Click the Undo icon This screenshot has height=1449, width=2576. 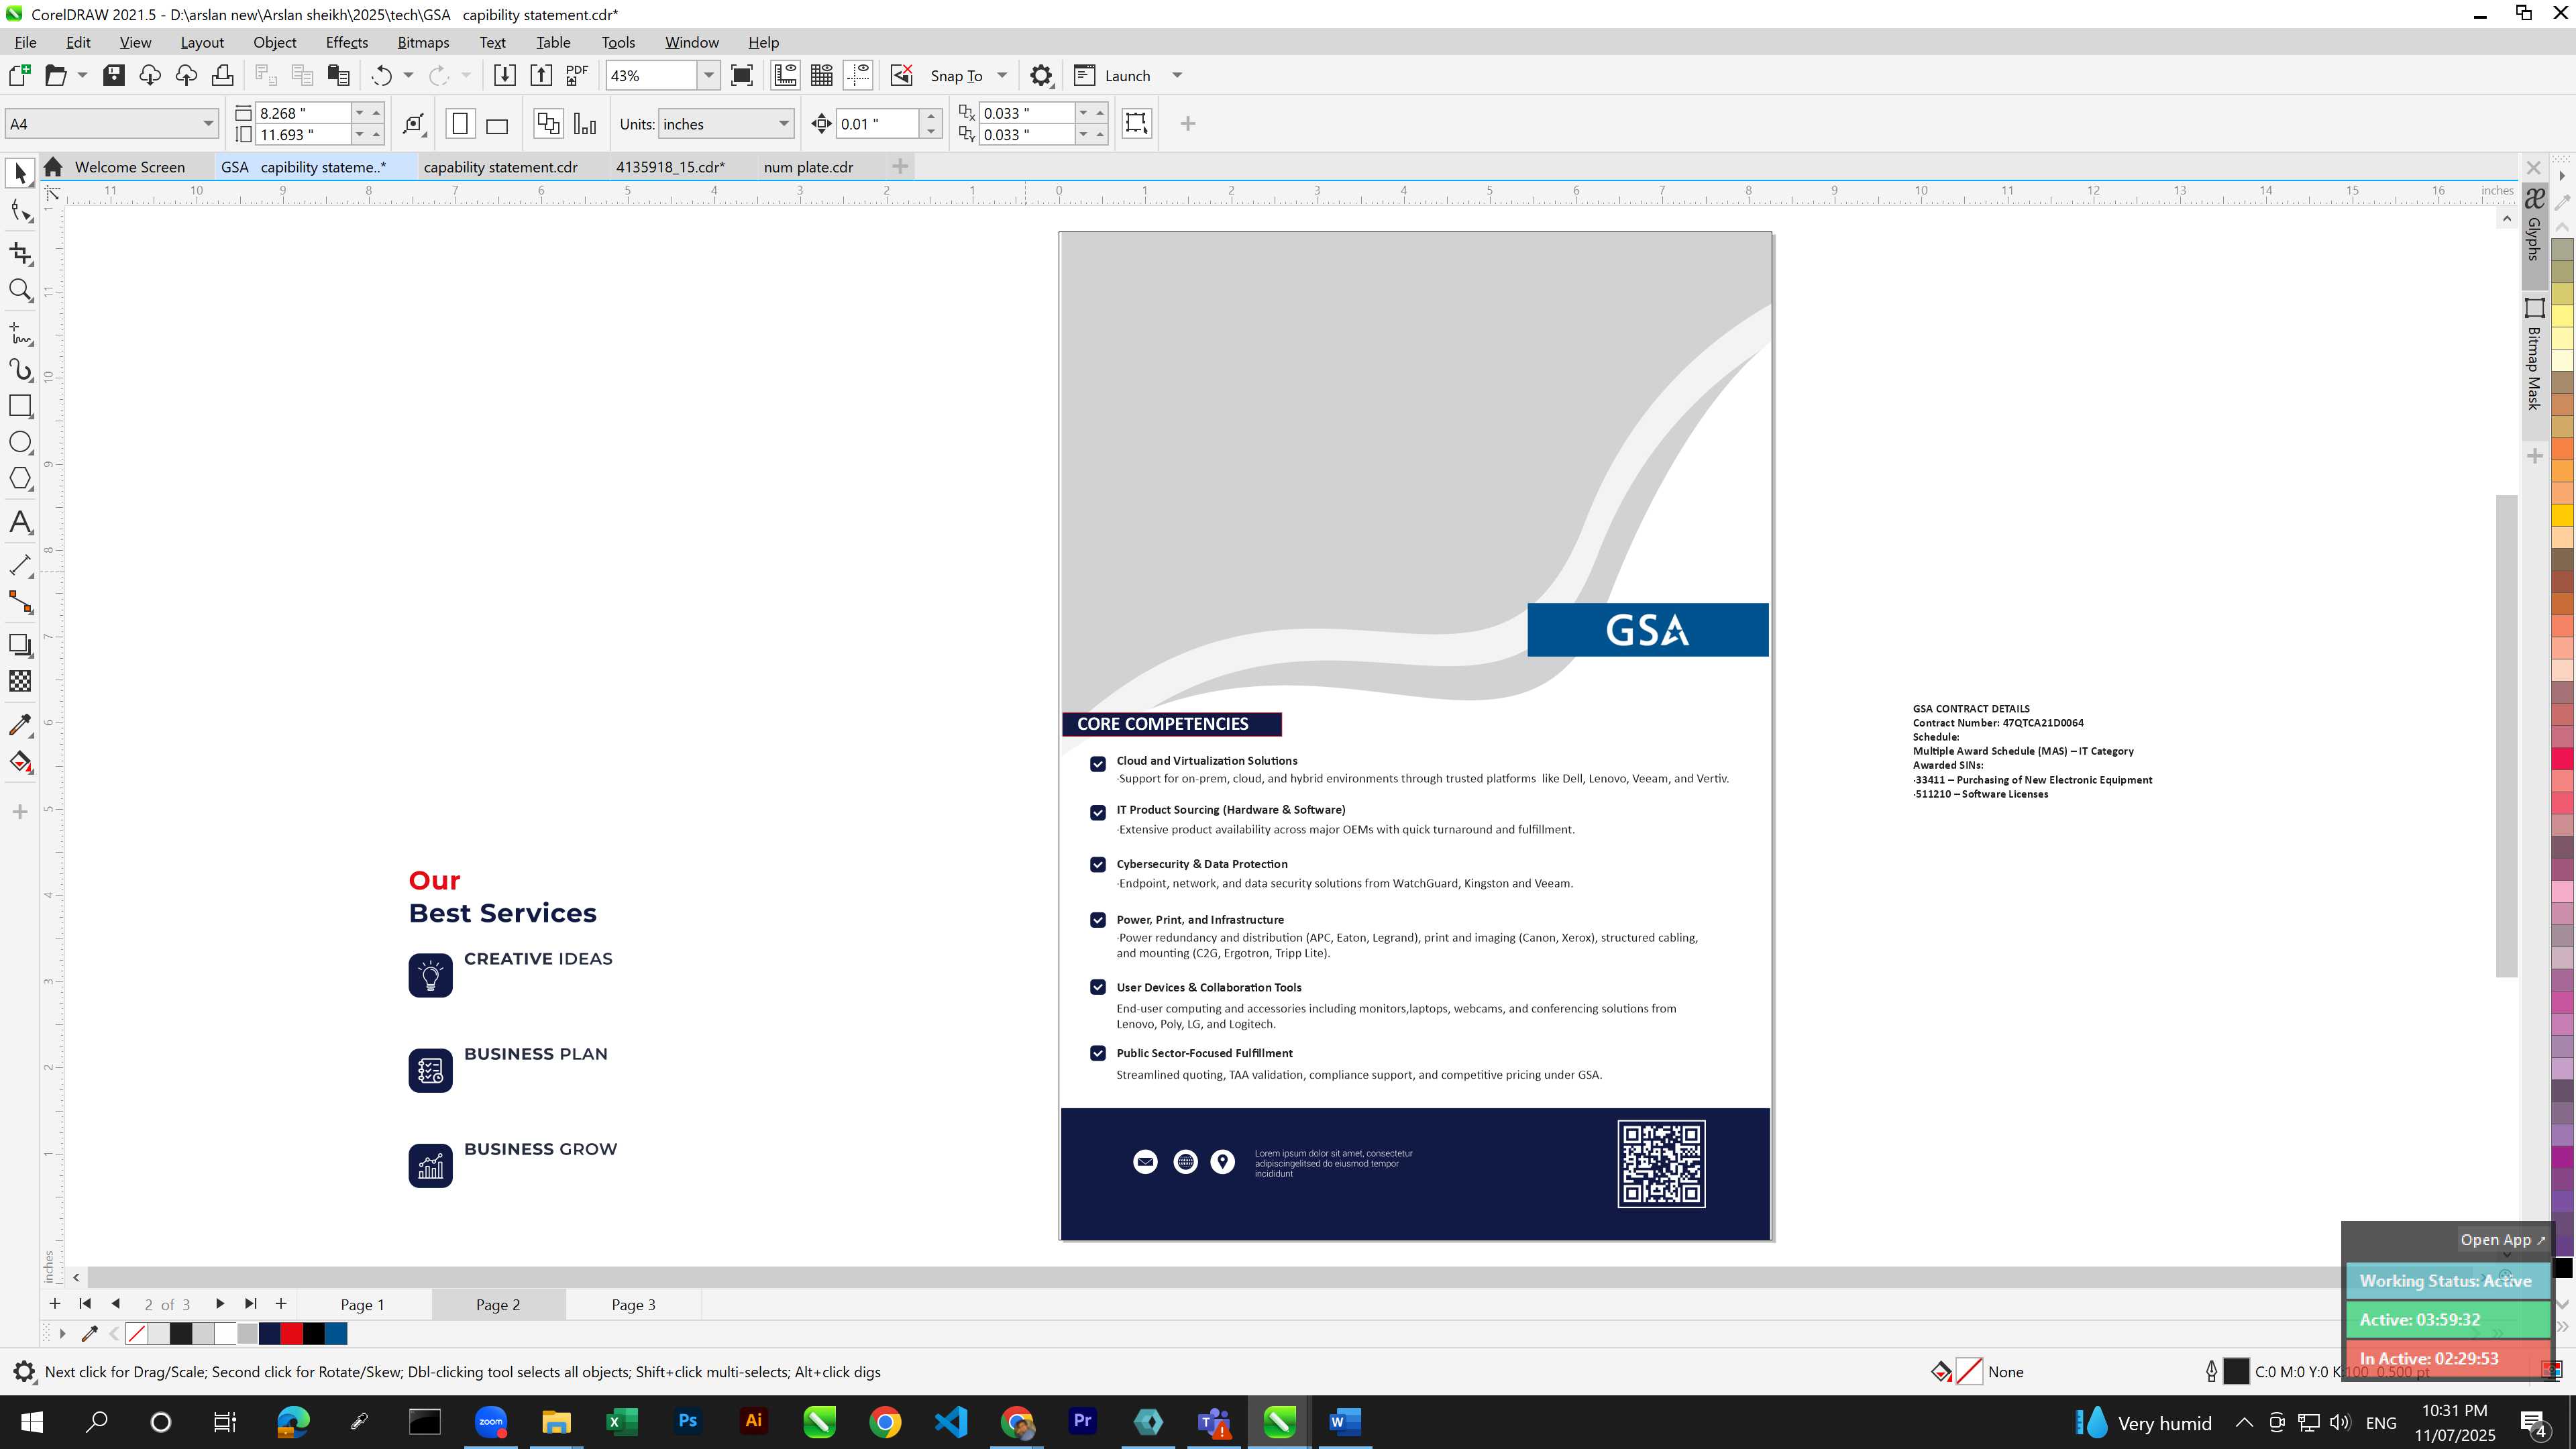(381, 75)
